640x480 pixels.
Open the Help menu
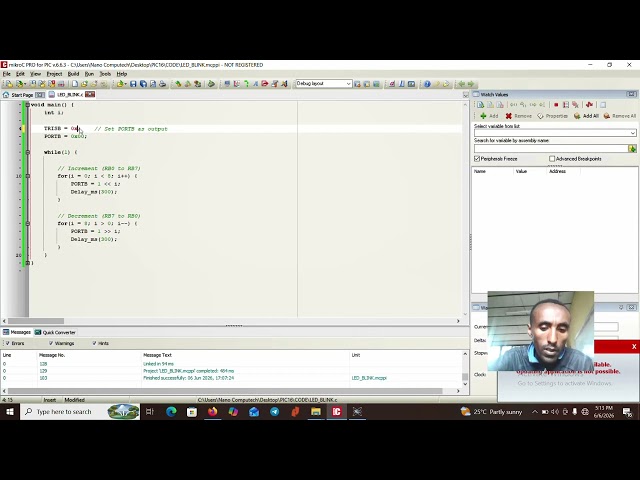tap(122, 74)
